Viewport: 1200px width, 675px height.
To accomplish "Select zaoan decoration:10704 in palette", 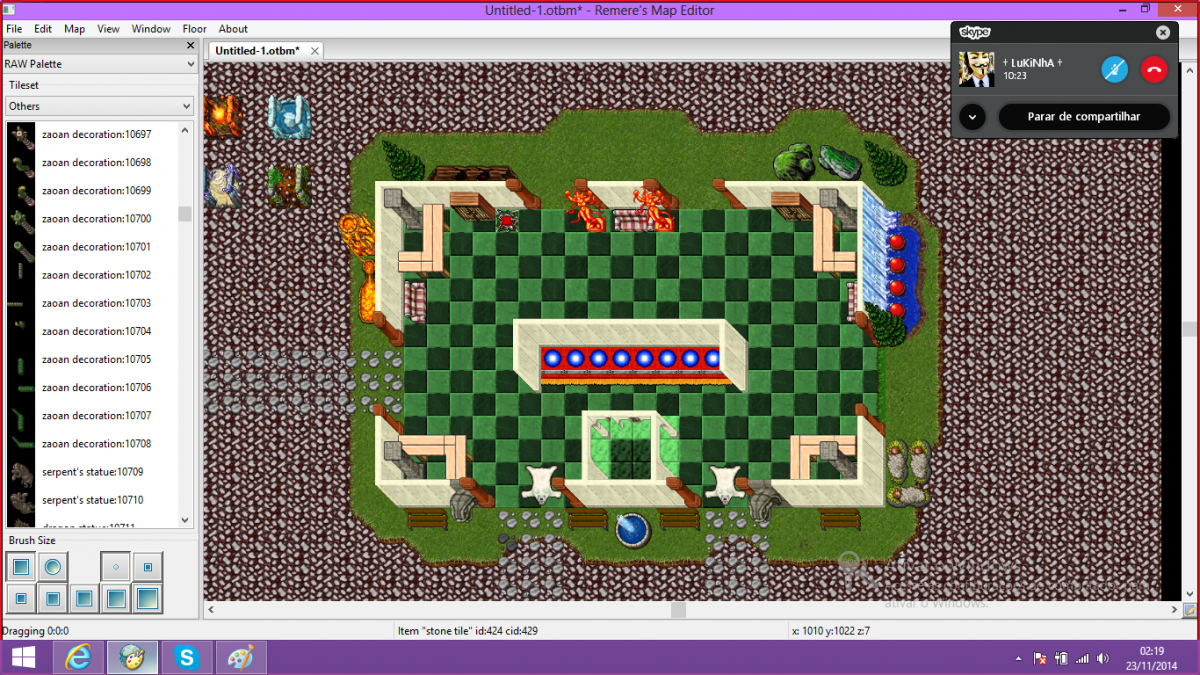I will 98,330.
